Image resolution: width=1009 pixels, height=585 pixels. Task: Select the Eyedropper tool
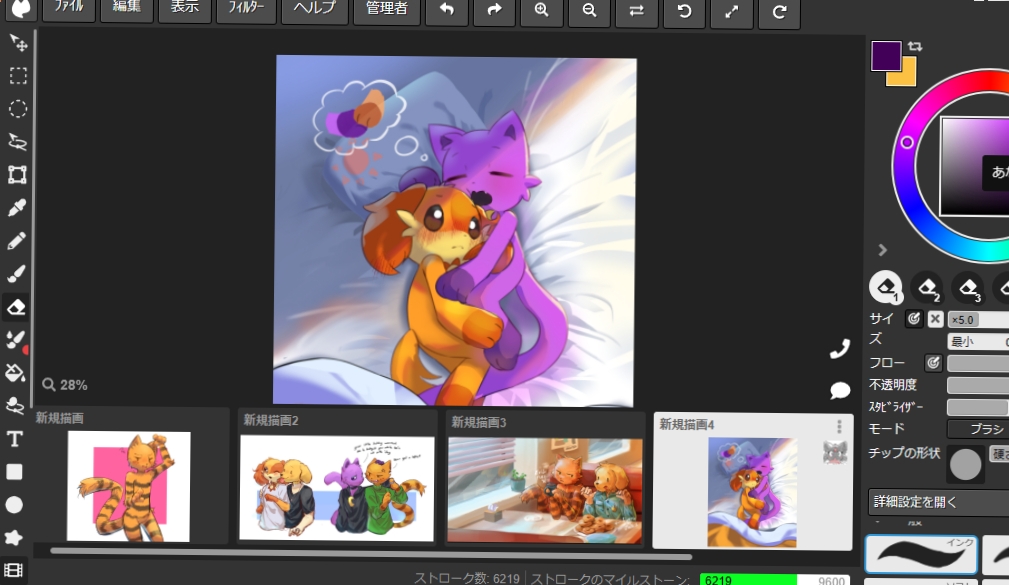[x=16, y=208]
